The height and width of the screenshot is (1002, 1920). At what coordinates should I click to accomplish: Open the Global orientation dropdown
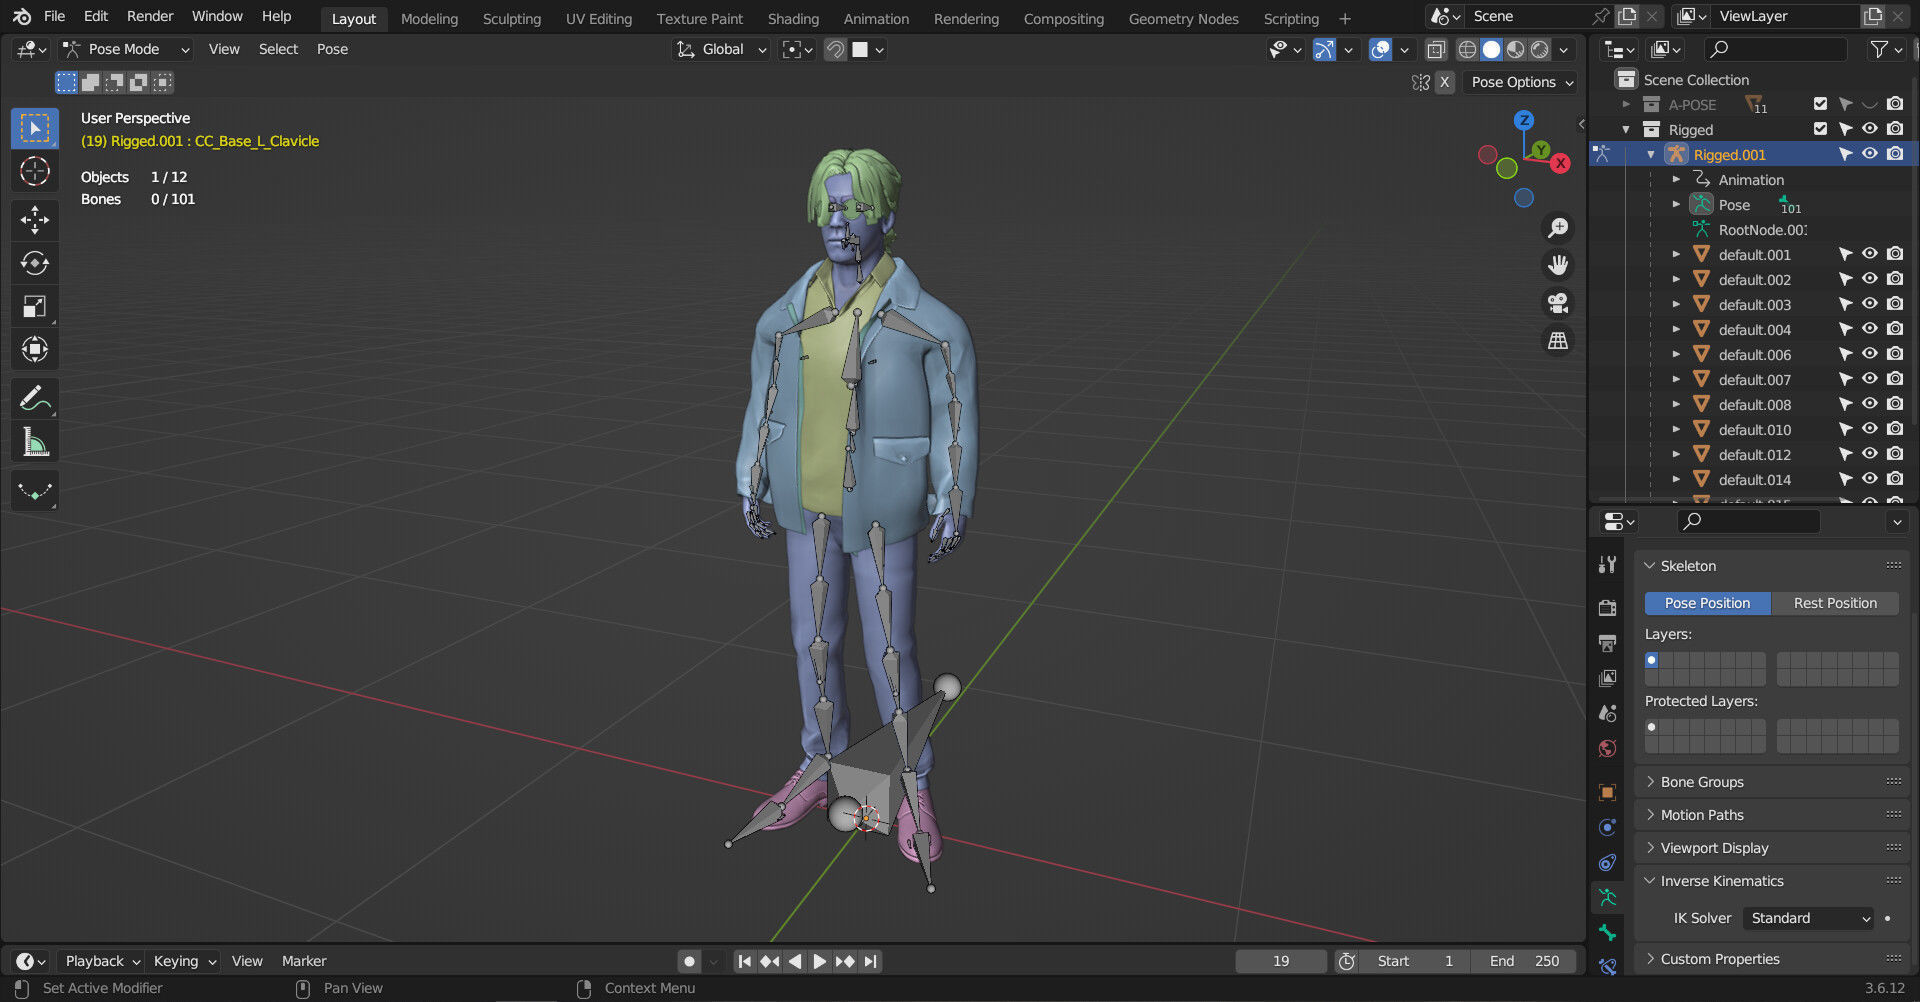pyautogui.click(x=721, y=49)
